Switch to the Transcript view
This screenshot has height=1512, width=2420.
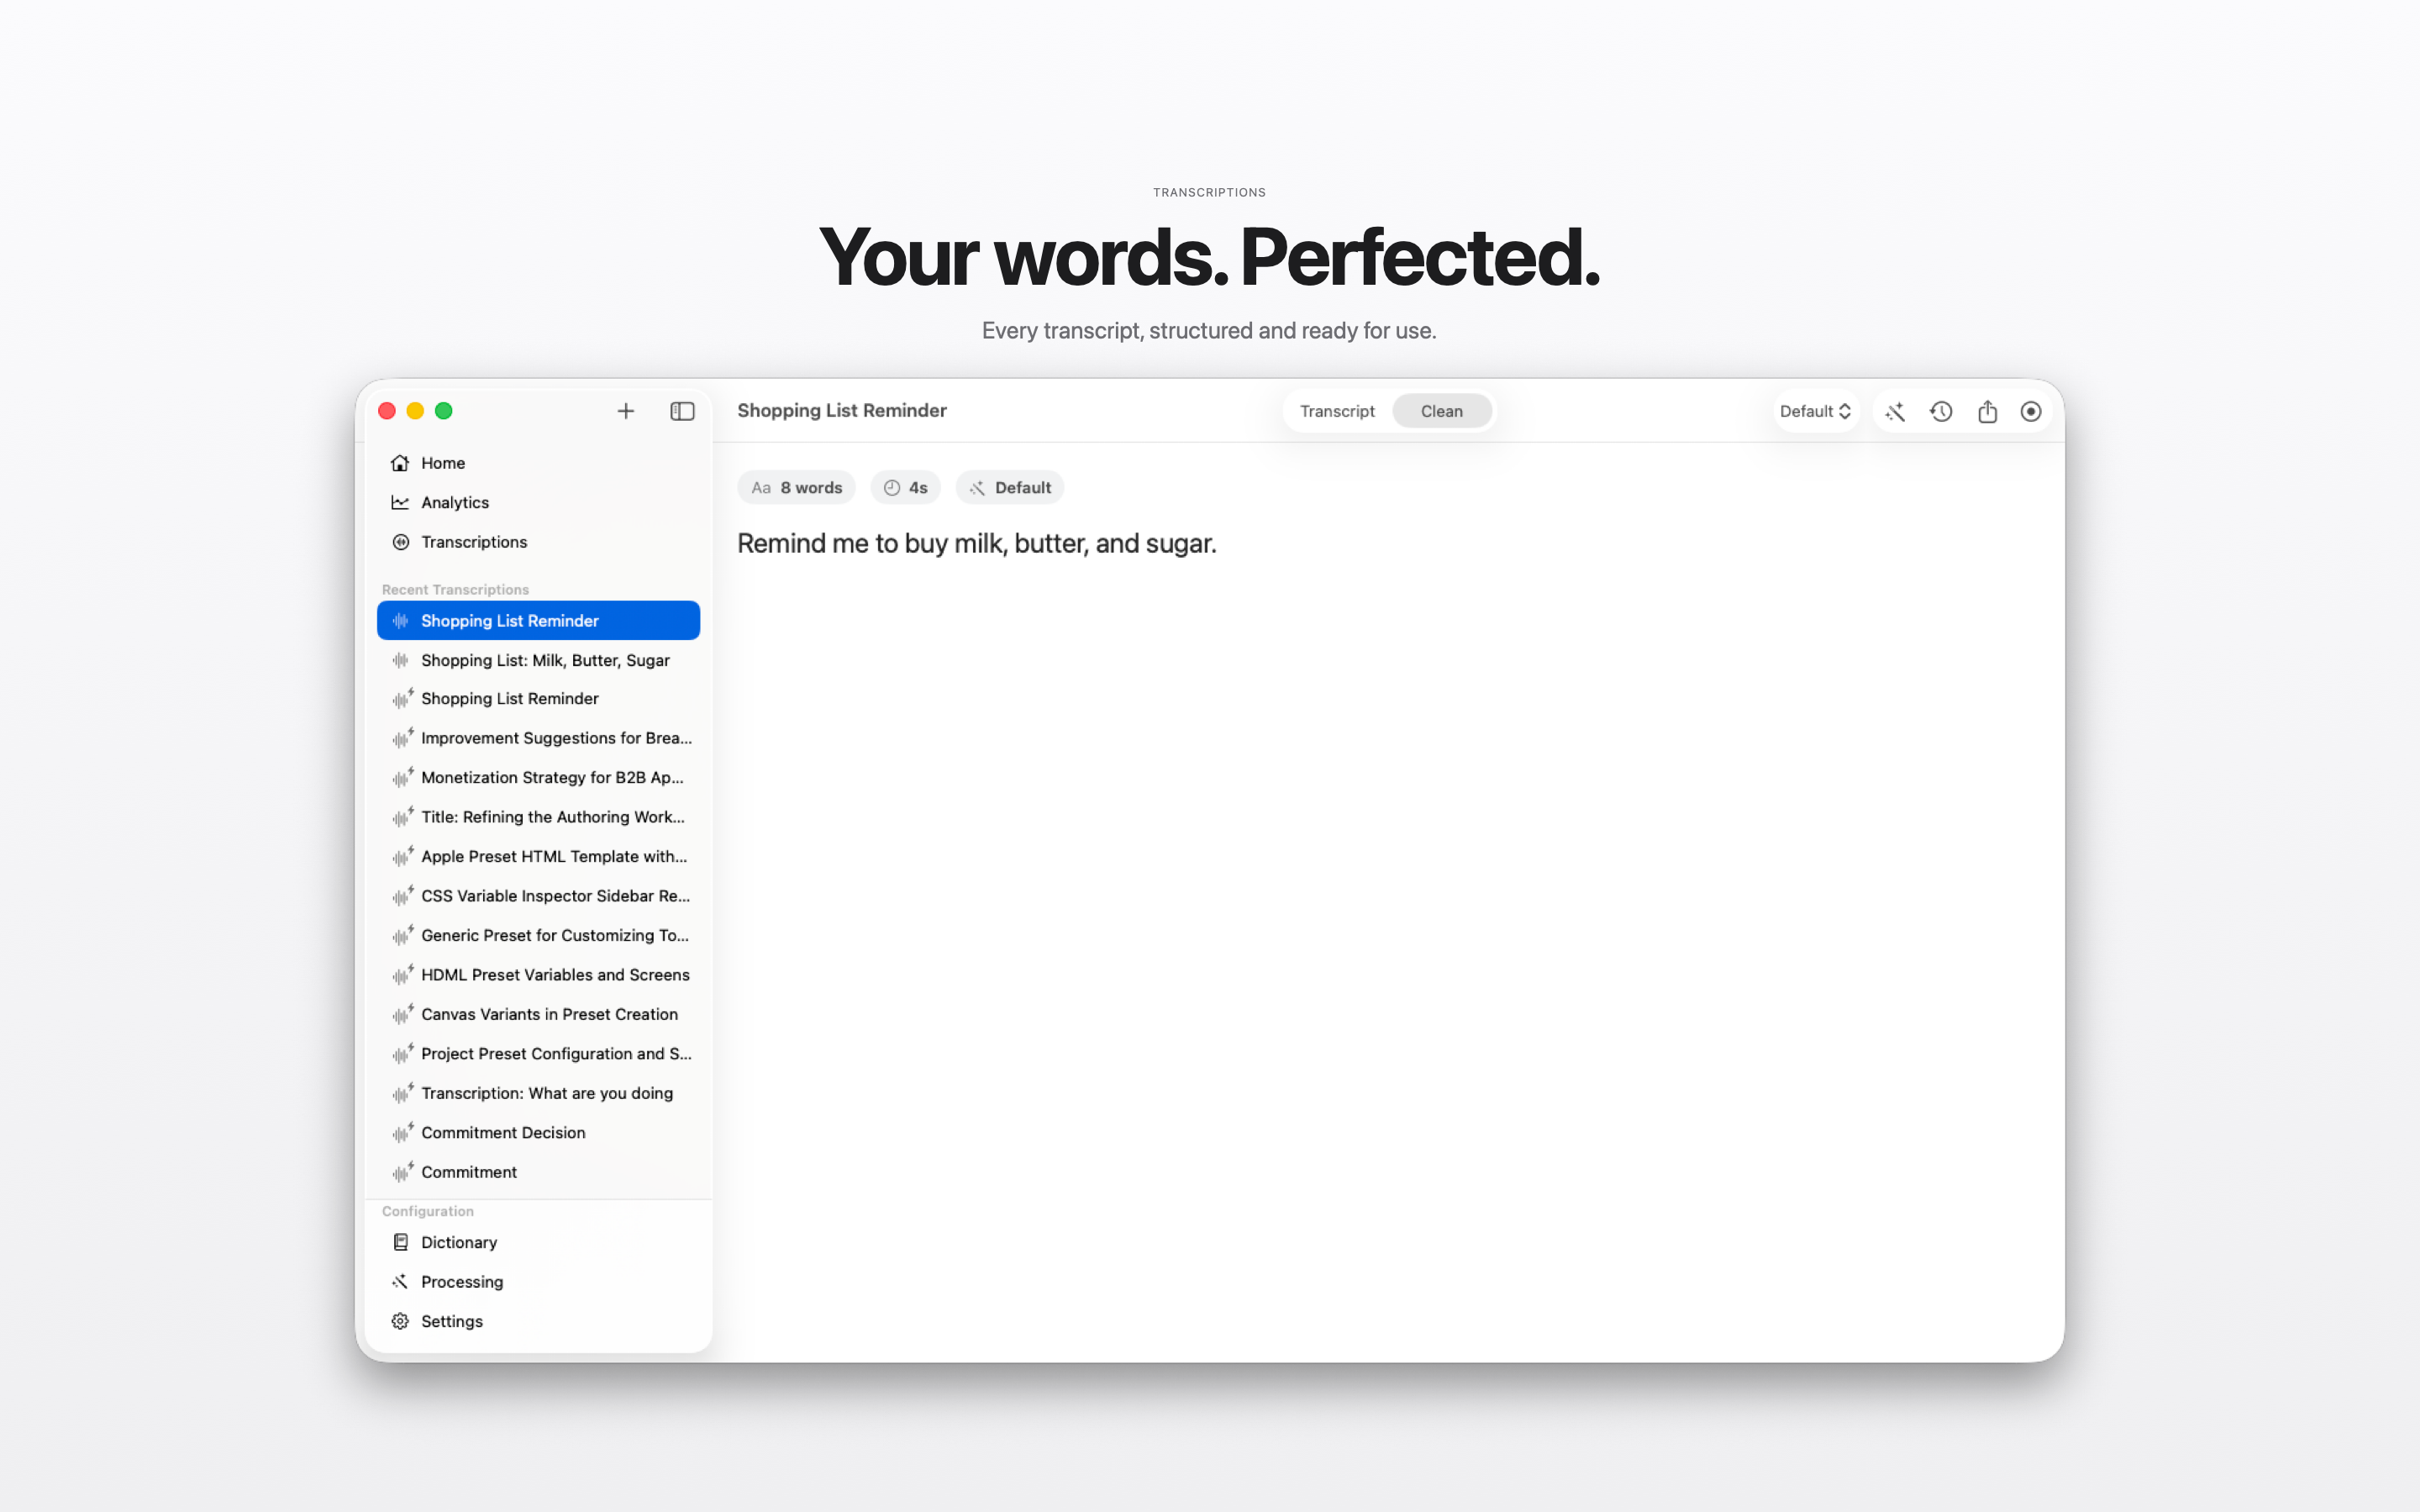1337,411
